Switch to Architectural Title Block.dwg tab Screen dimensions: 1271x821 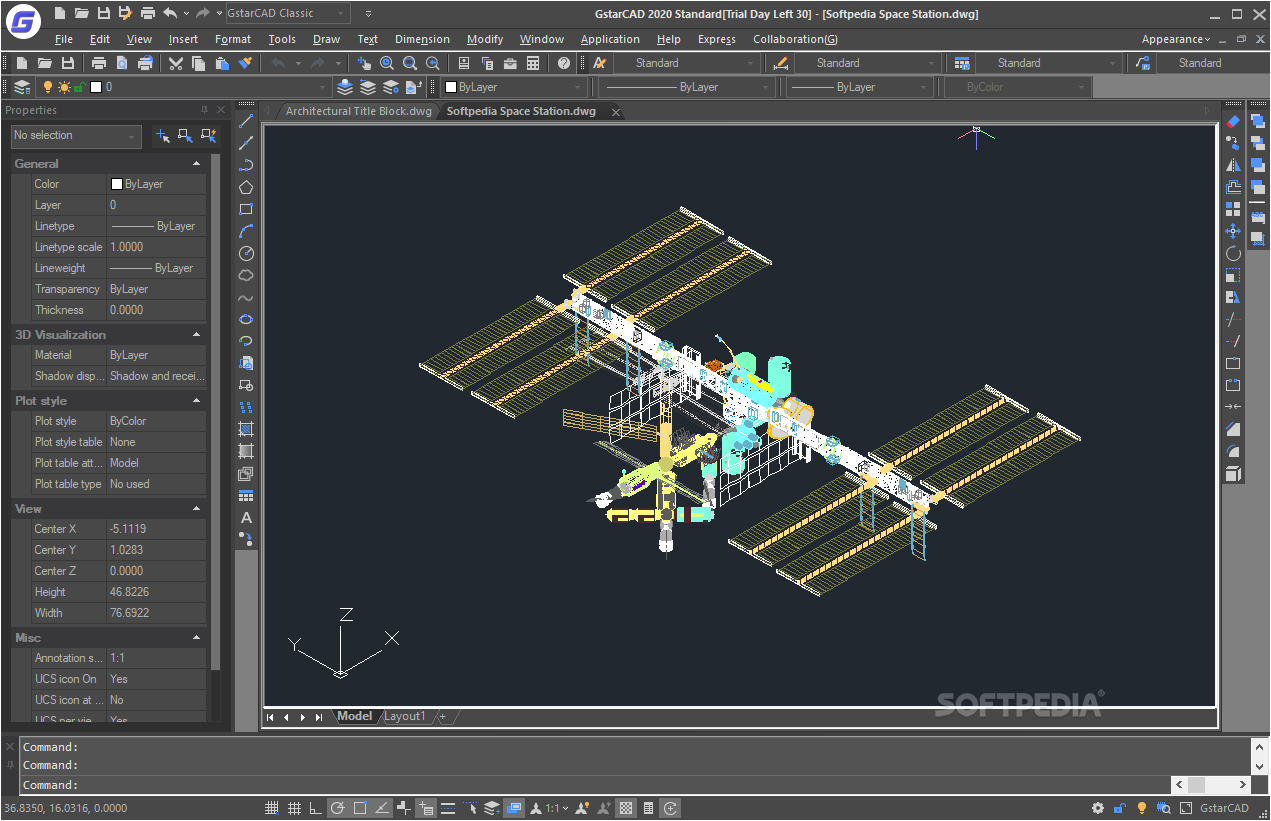pos(358,111)
